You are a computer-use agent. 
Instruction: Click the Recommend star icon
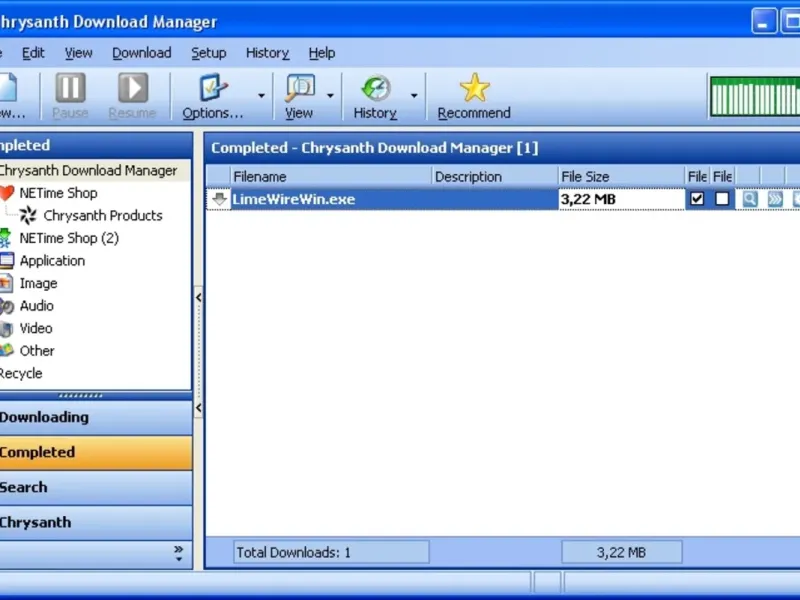point(474,88)
